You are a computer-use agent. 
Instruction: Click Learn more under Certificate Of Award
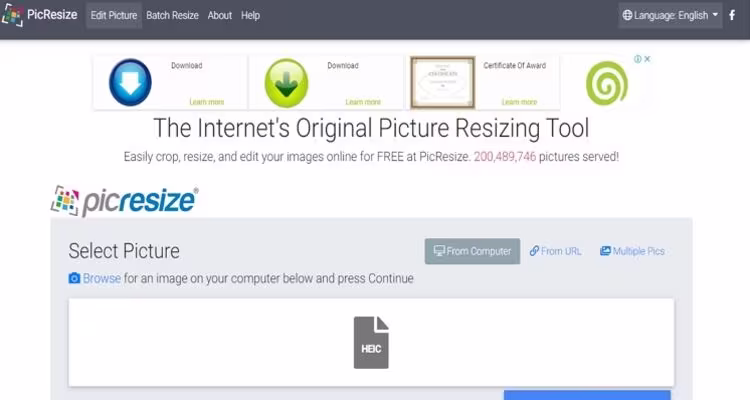(x=519, y=102)
